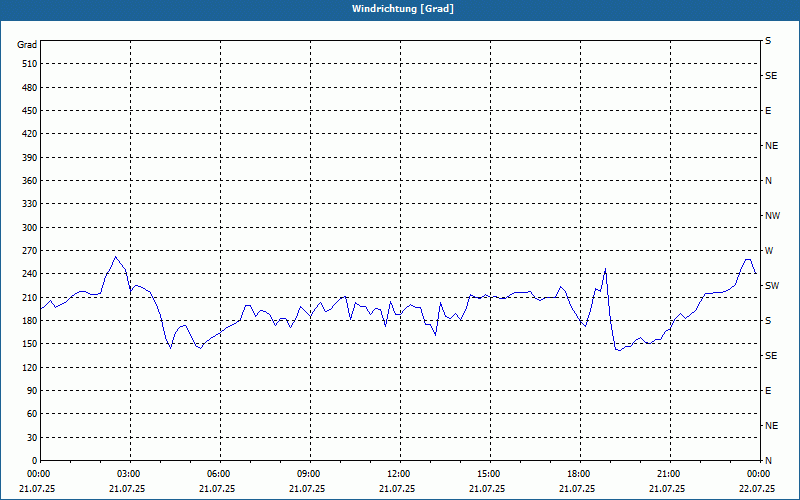This screenshot has width=800, height=500.
Task: Click the 03:00 time label
Action: coord(130,474)
